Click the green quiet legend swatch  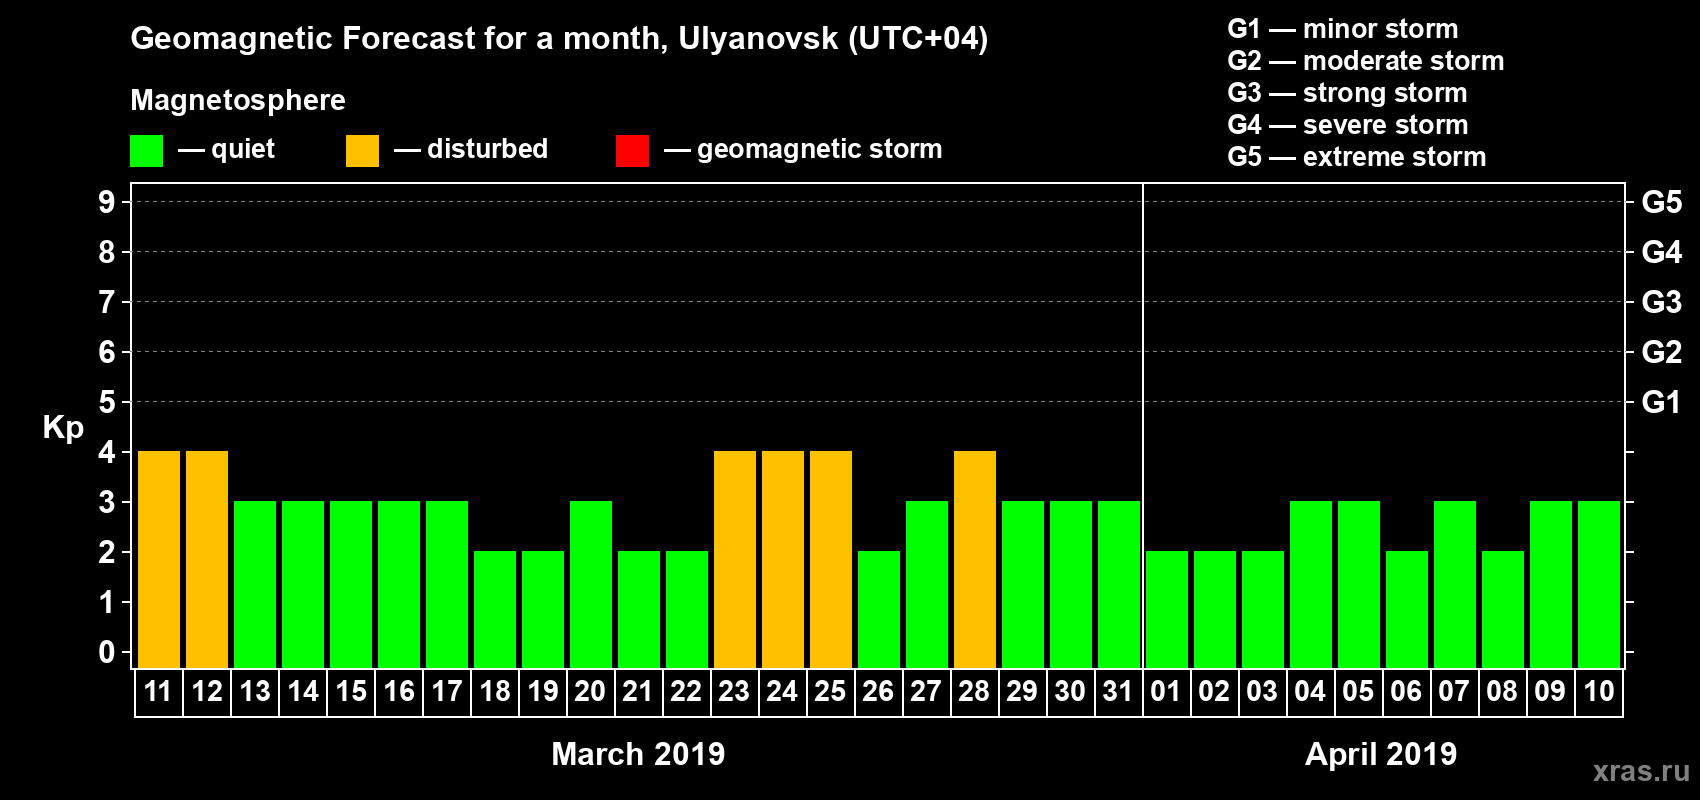[x=147, y=151]
